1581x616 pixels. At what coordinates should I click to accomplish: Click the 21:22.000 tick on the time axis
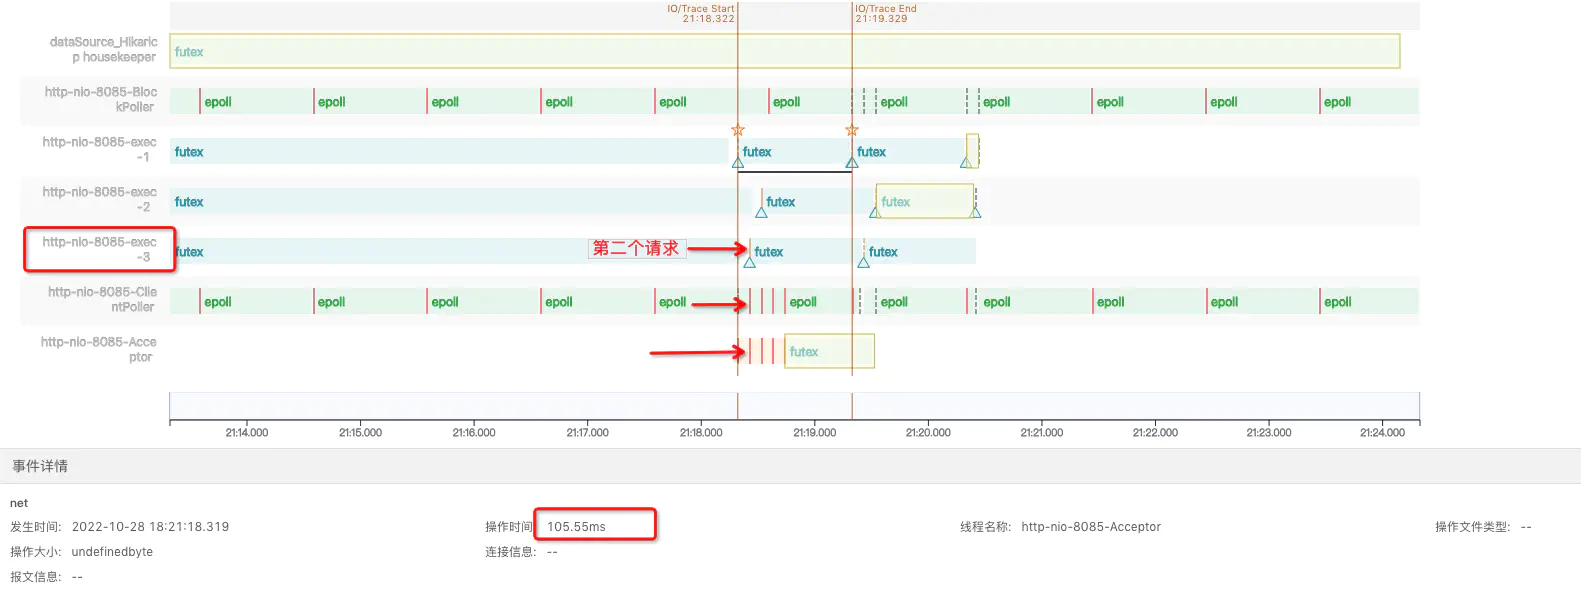(x=1155, y=432)
